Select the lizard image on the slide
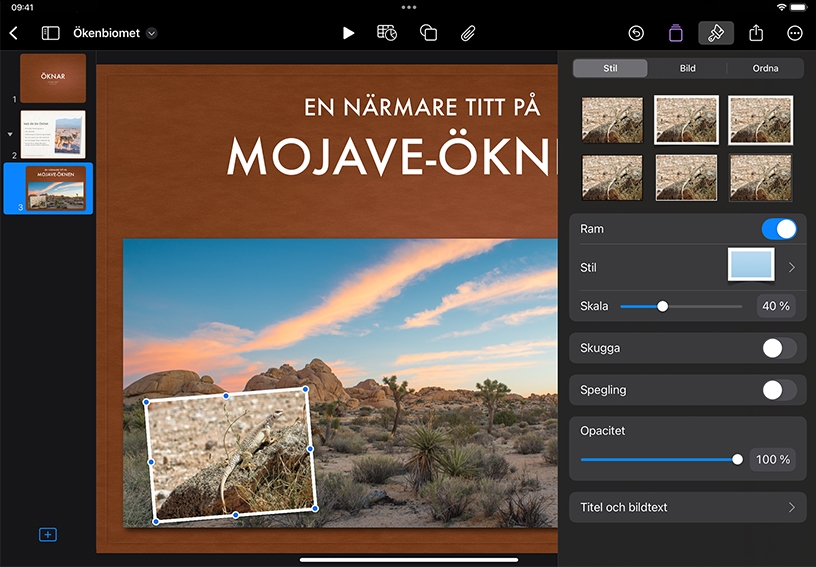Image resolution: width=816 pixels, height=567 pixels. (x=231, y=456)
